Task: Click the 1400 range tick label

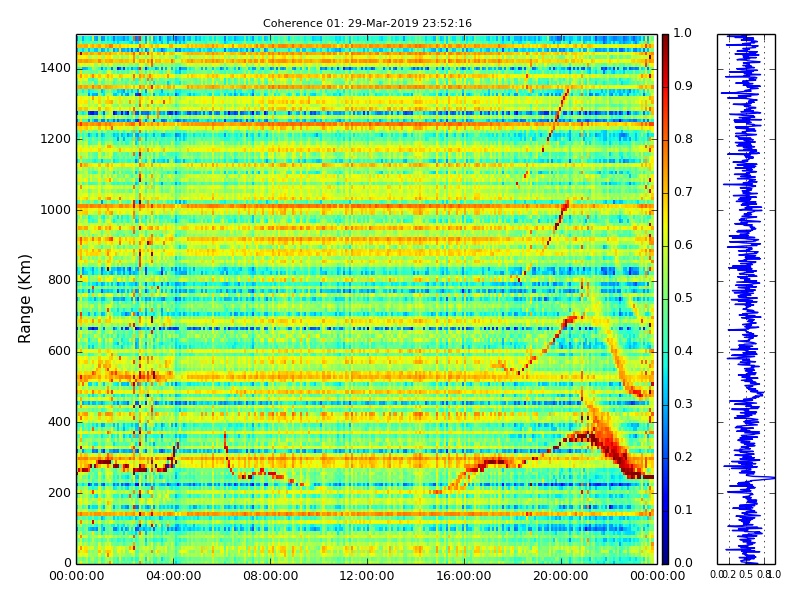Action: [x=55, y=68]
